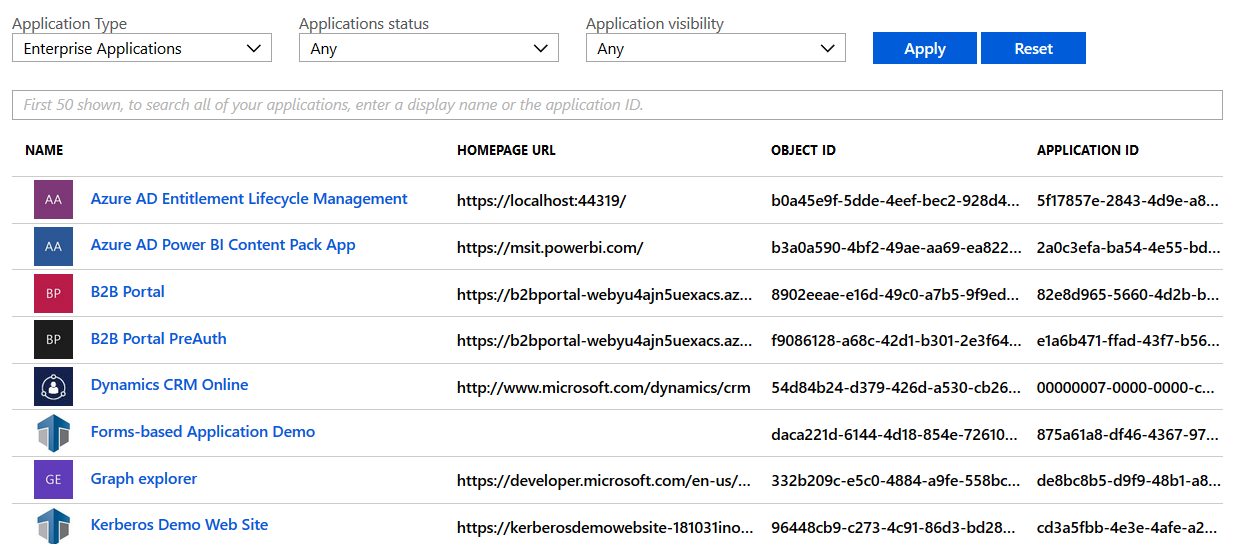Image resolution: width=1246 pixels, height=544 pixels.
Task: Select the https://developer.microsoft.com/en-us/ URL cell
Action: coord(604,481)
